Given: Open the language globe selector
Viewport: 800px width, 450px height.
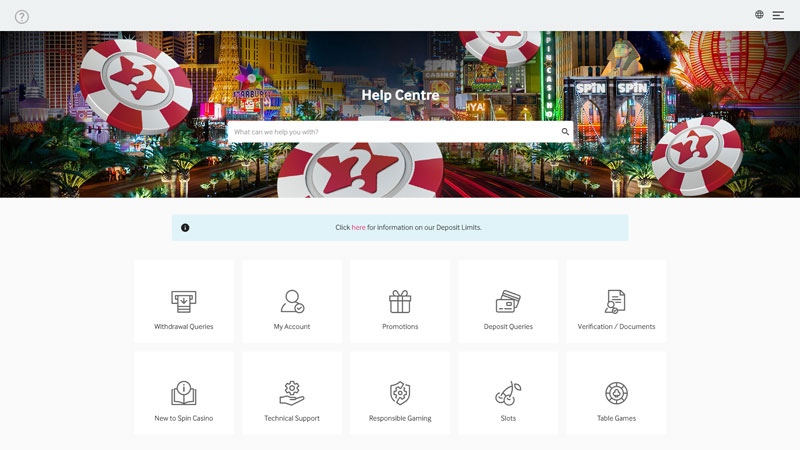Looking at the screenshot, I should tap(759, 15).
